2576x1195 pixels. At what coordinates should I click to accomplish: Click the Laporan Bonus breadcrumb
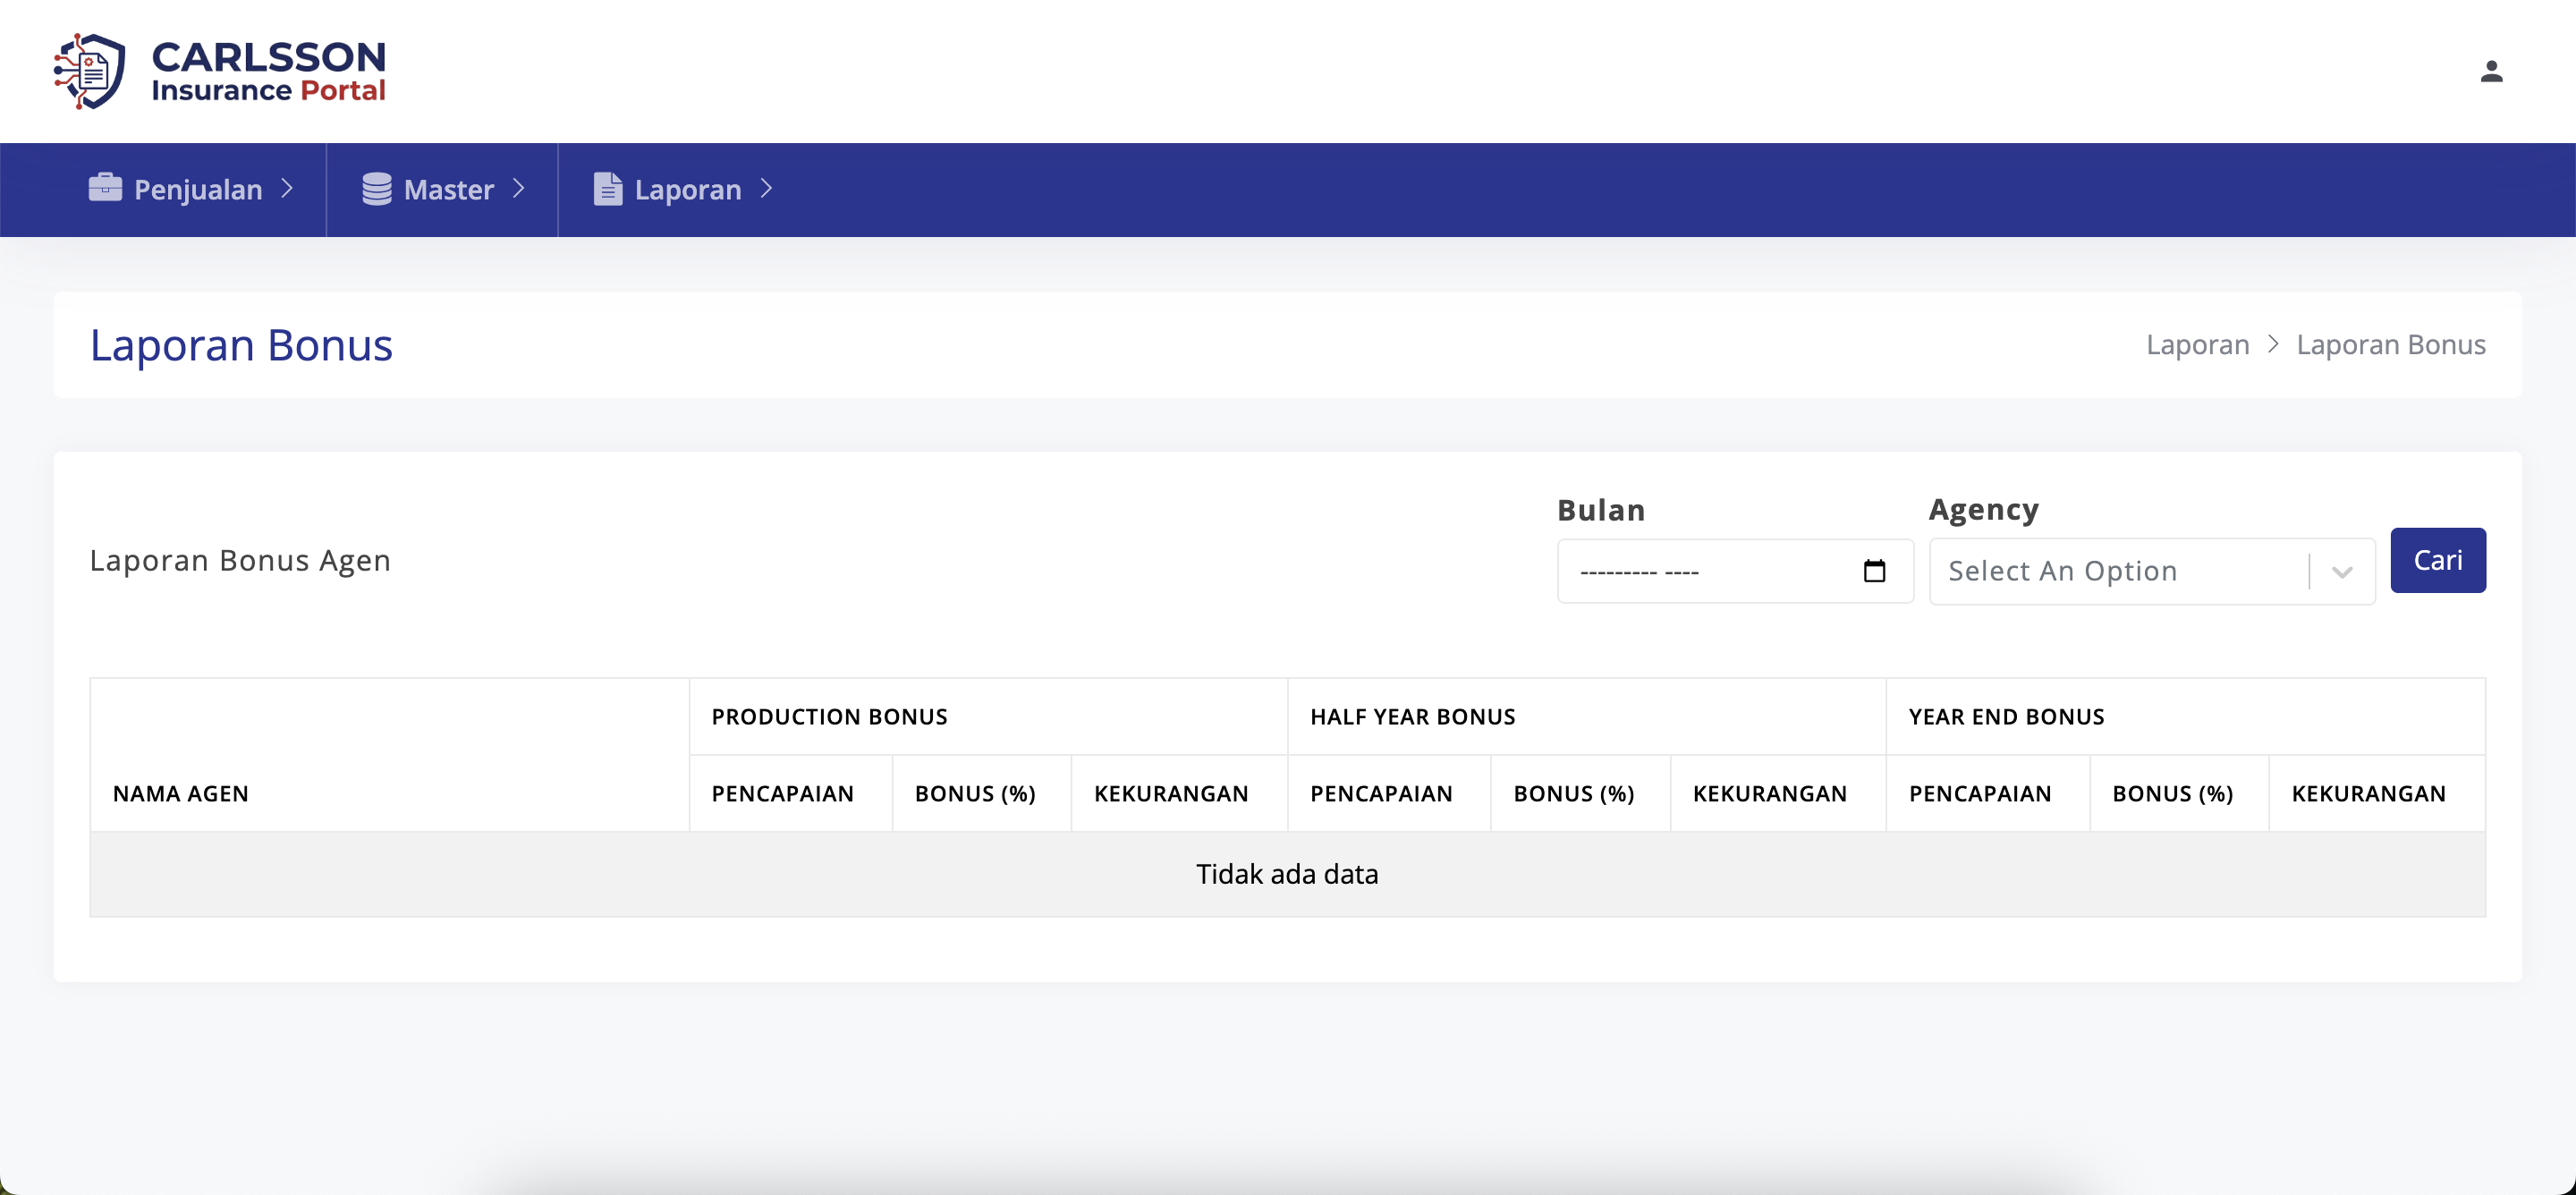pos(2391,344)
